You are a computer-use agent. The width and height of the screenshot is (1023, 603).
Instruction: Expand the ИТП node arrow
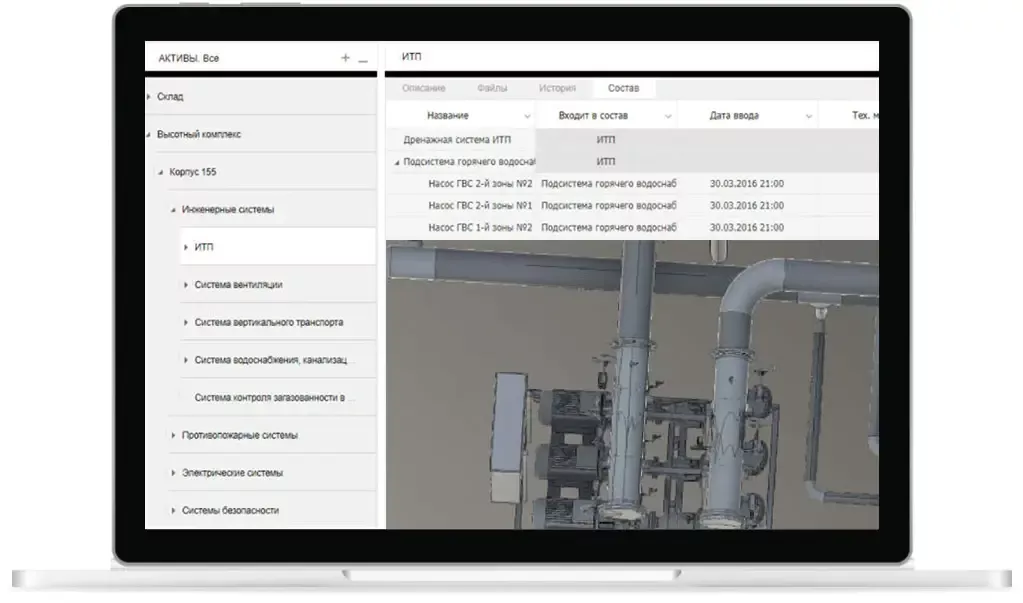(x=186, y=247)
